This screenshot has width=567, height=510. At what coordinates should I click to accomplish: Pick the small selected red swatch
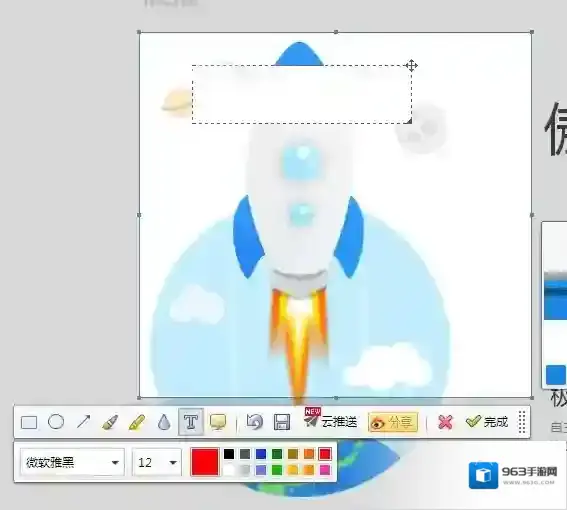325,454
